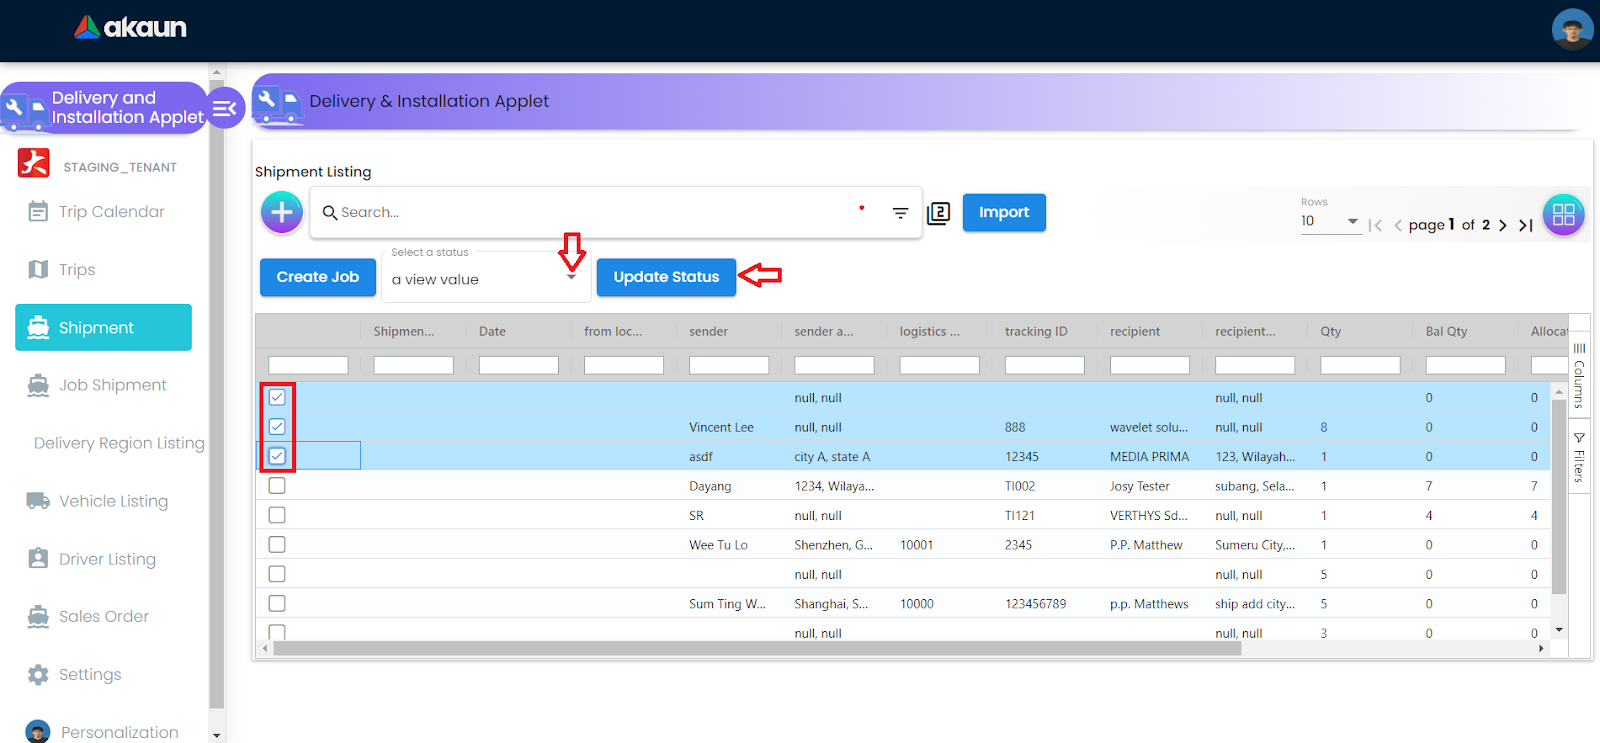Open user profile avatar
This screenshot has height=743, width=1600.
(x=1572, y=30)
